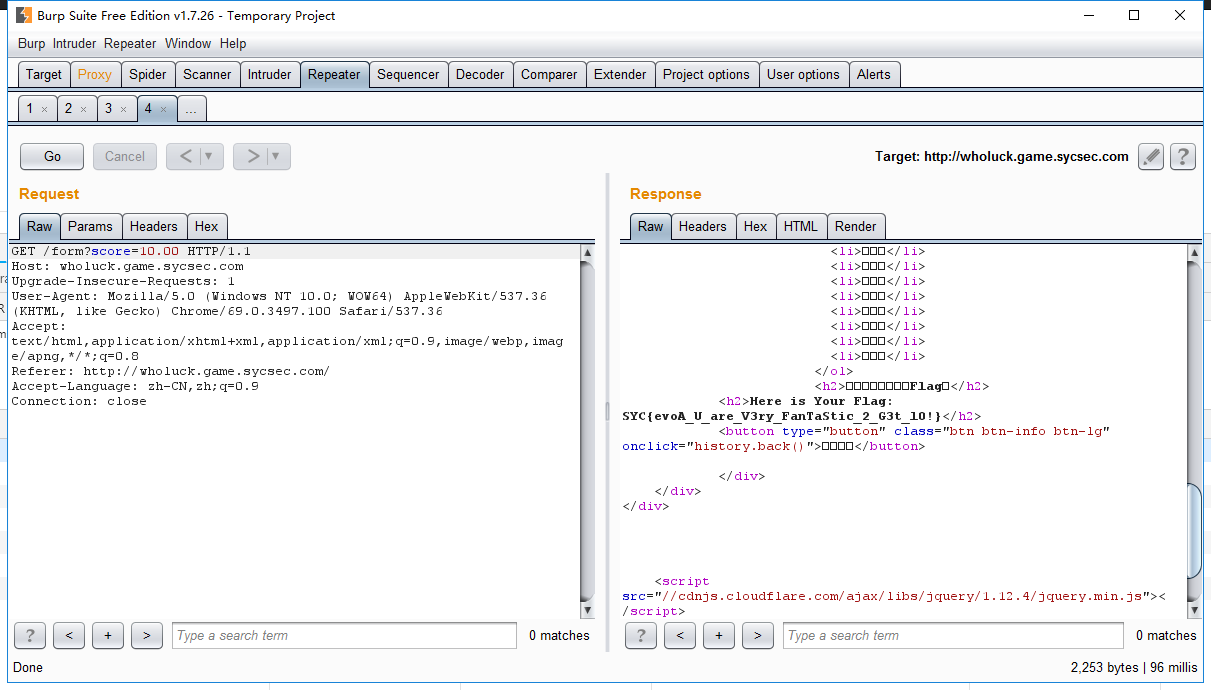Switch to the Extender tab
Viewport: 1211px width, 690px height.
(x=620, y=74)
